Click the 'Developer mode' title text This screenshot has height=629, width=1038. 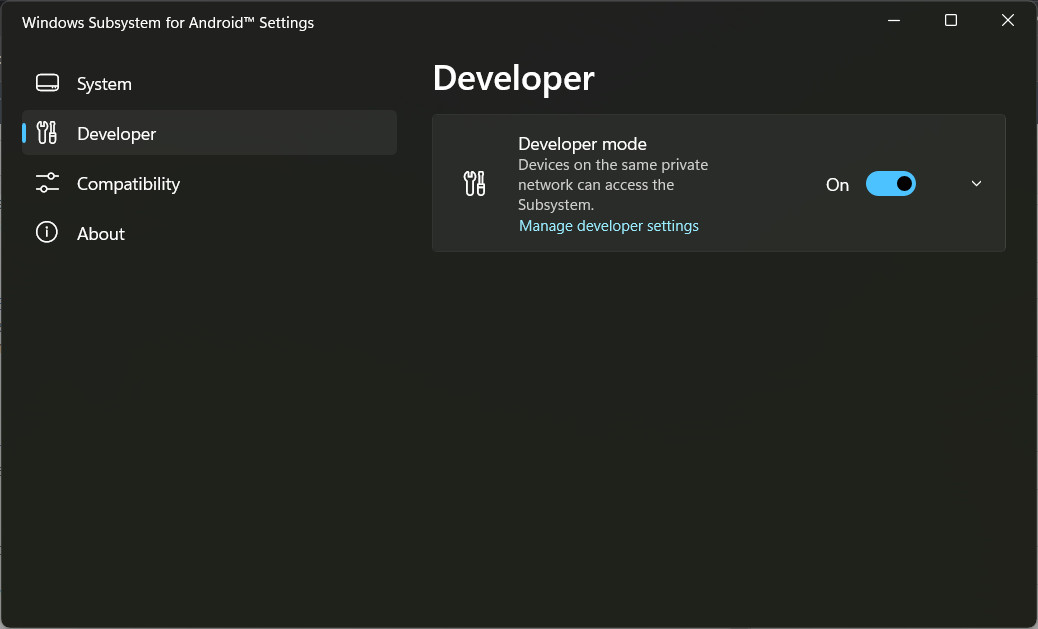click(x=582, y=144)
